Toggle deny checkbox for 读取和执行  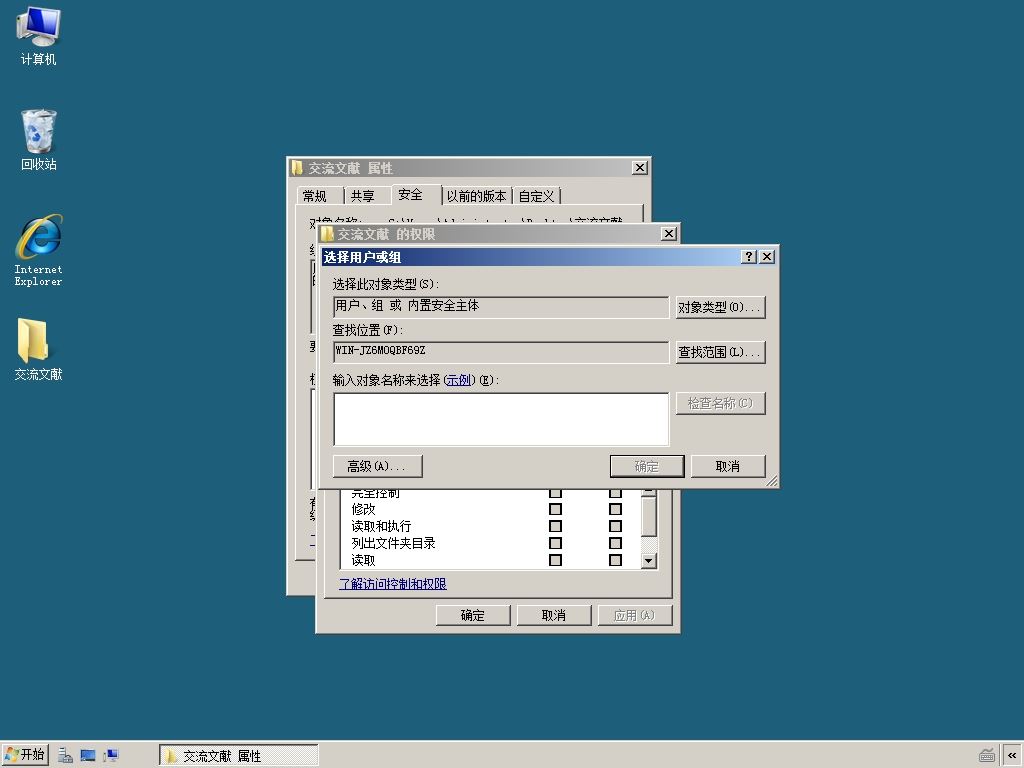coord(615,526)
